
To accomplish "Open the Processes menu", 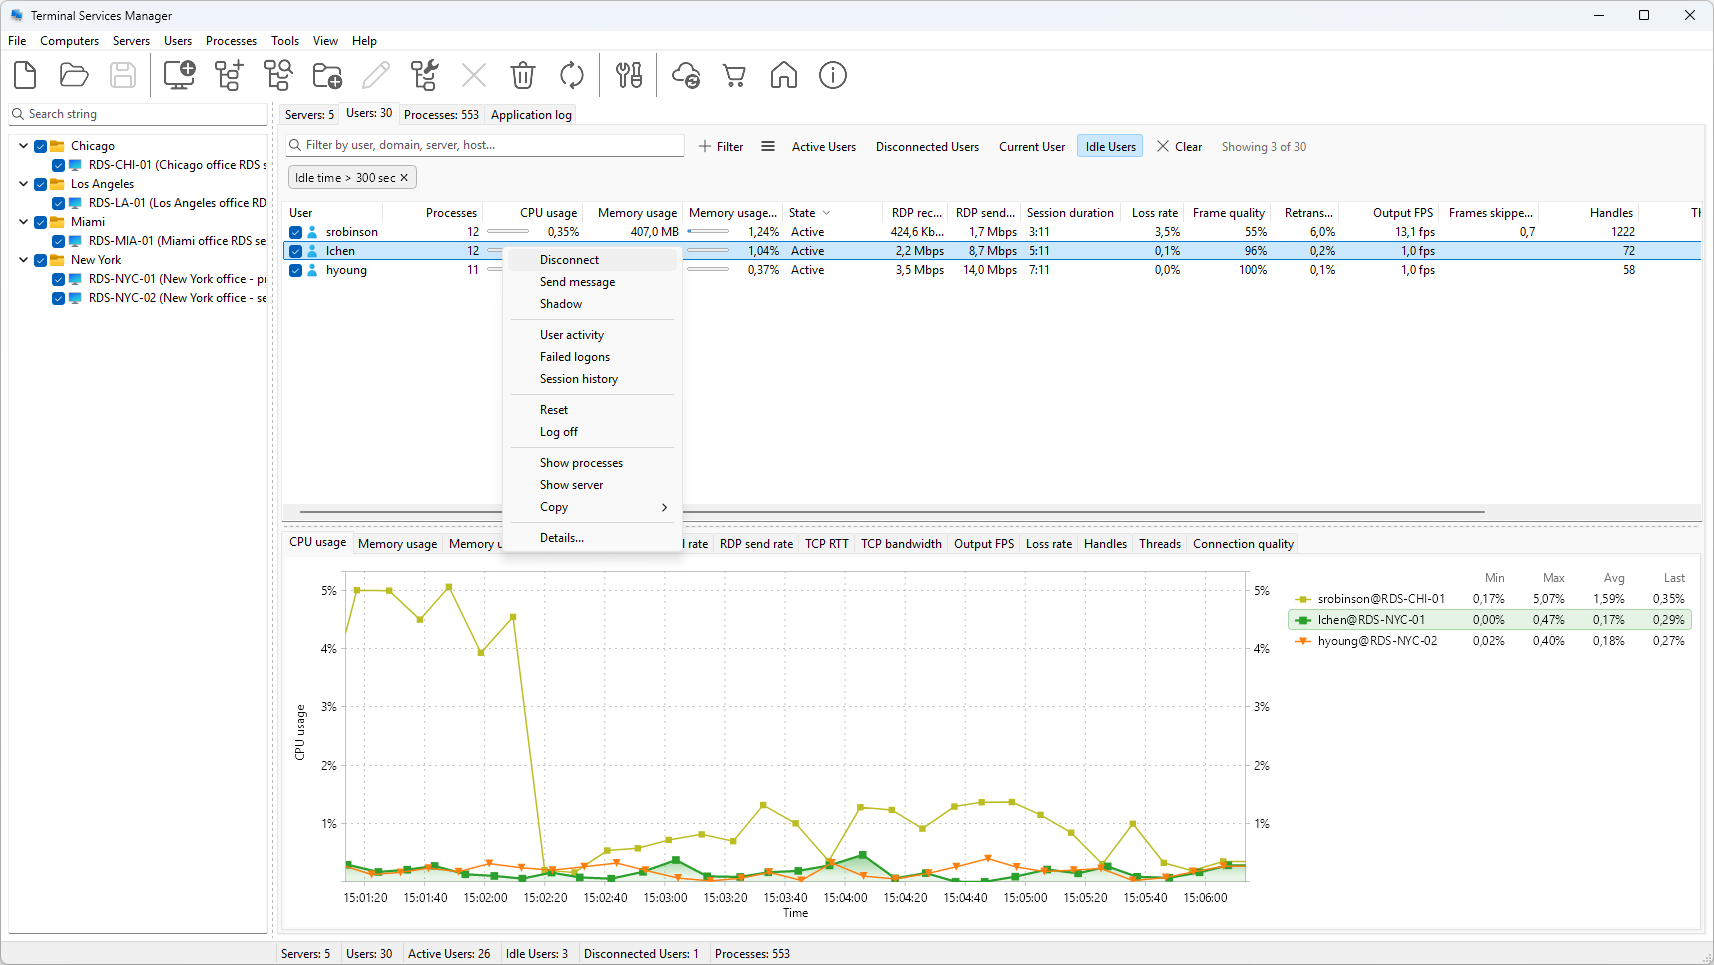I will (231, 41).
